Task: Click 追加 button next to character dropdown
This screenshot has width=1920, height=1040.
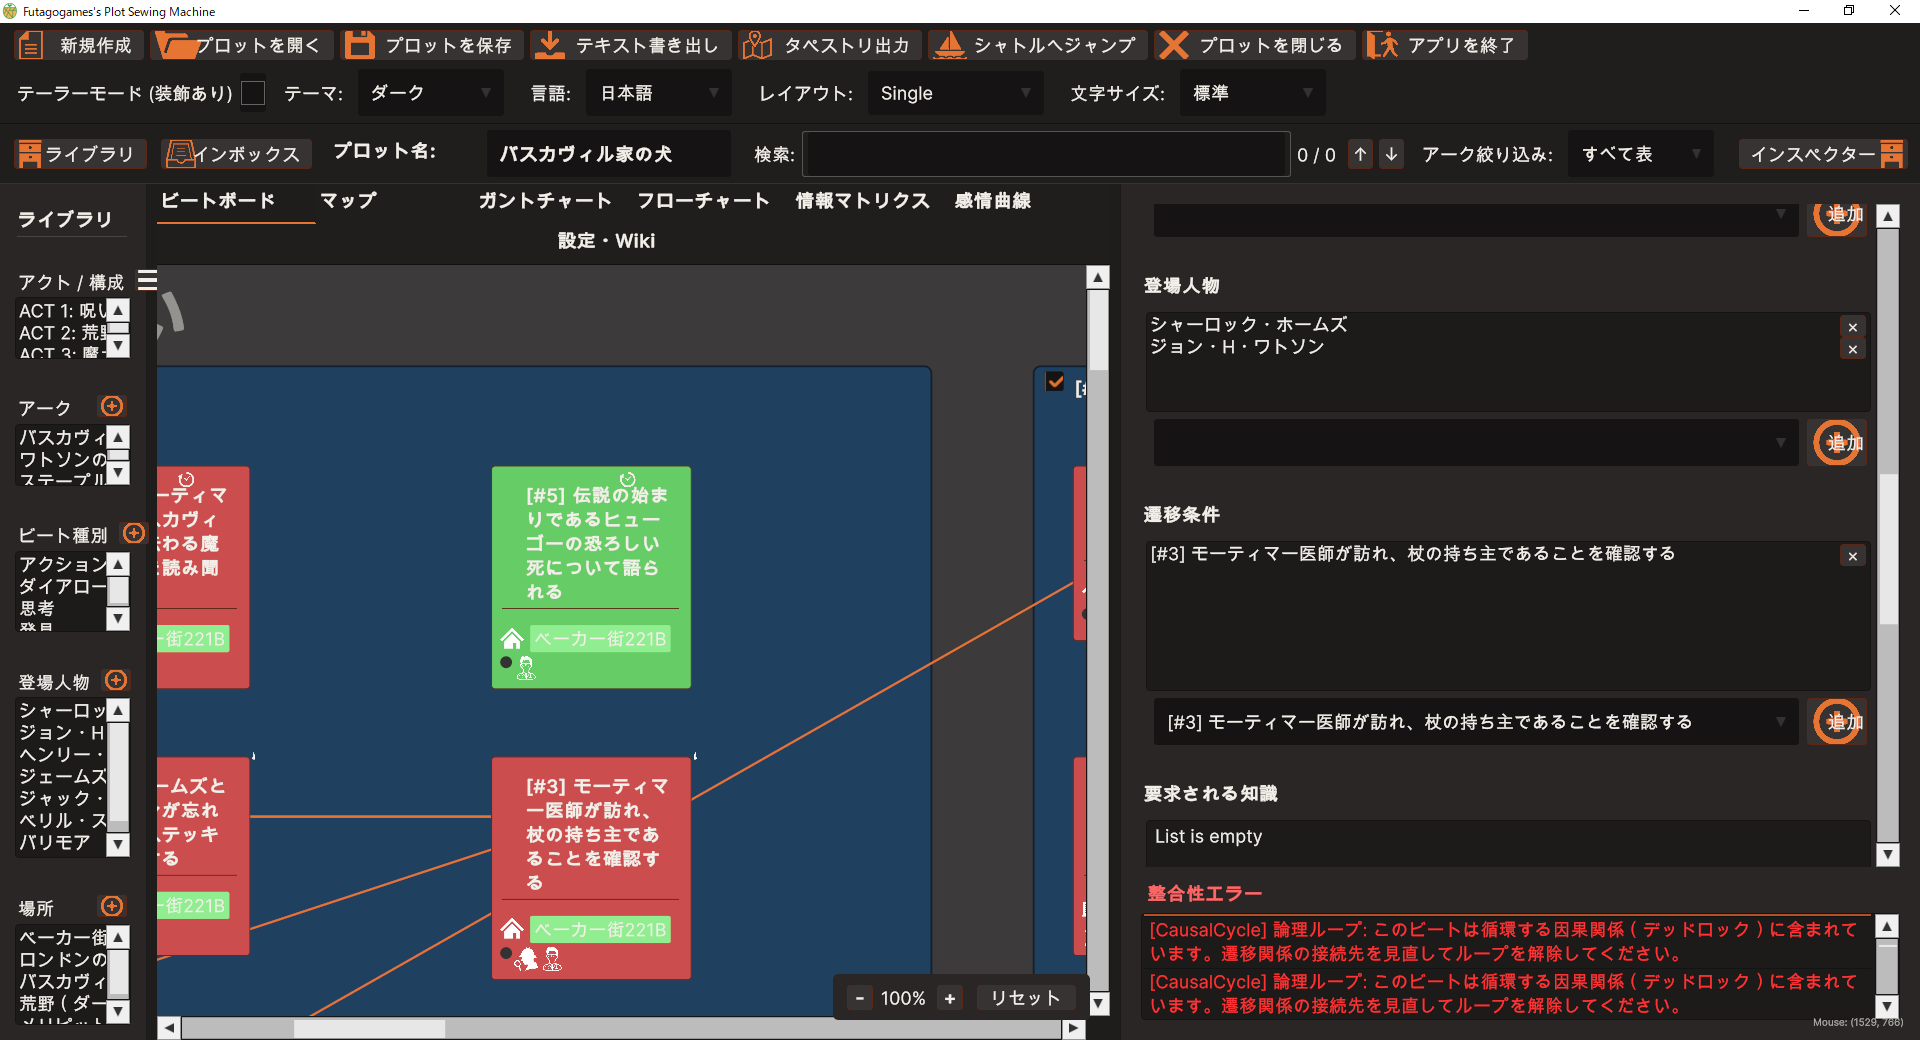Action: [1838, 443]
